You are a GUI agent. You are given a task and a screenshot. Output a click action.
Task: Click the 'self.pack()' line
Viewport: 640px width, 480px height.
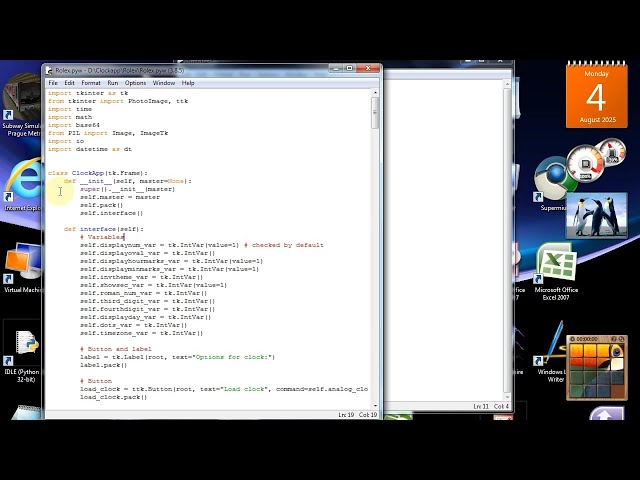pyautogui.click(x=101, y=205)
